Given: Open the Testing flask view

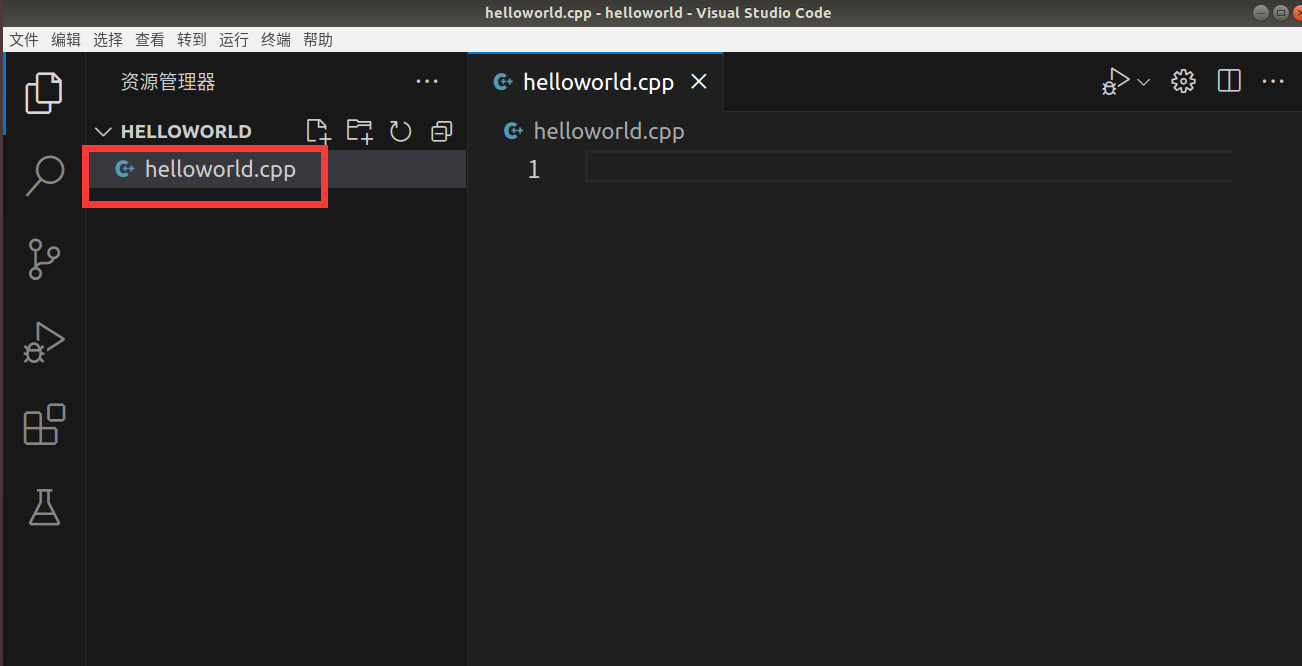Looking at the screenshot, I should 44,507.
